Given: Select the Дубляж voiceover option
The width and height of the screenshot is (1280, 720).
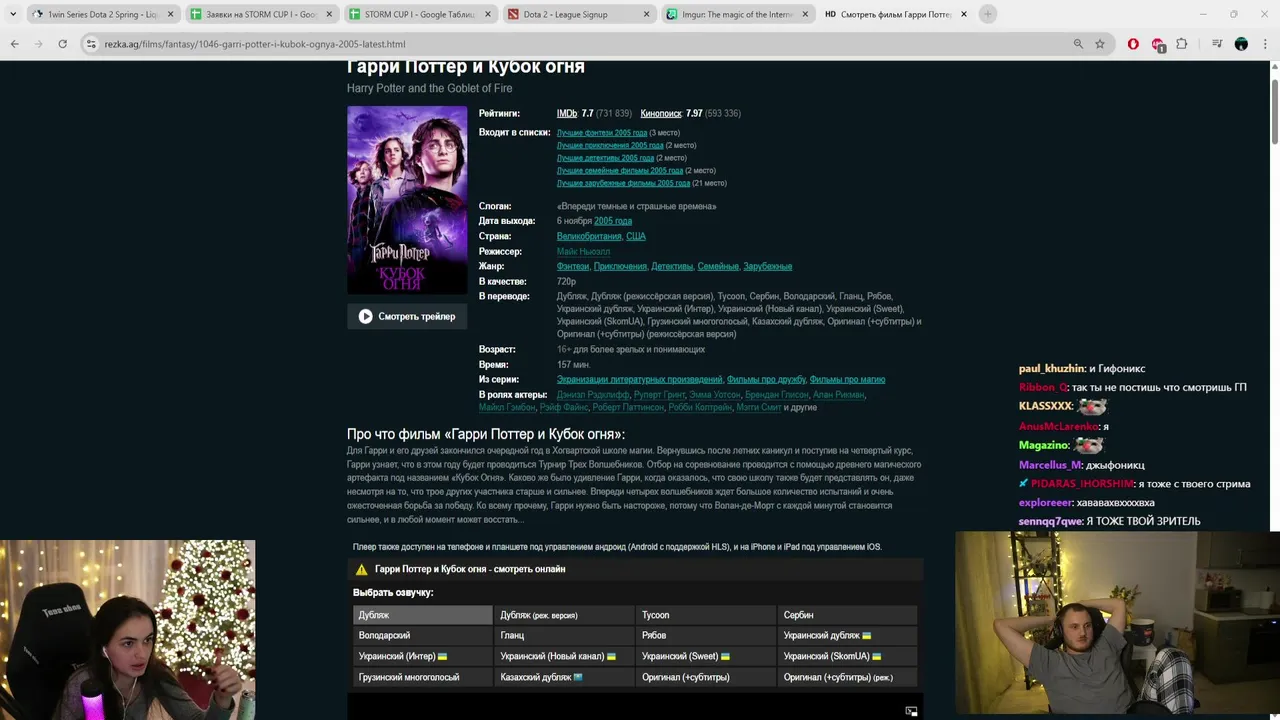Looking at the screenshot, I should [423, 615].
